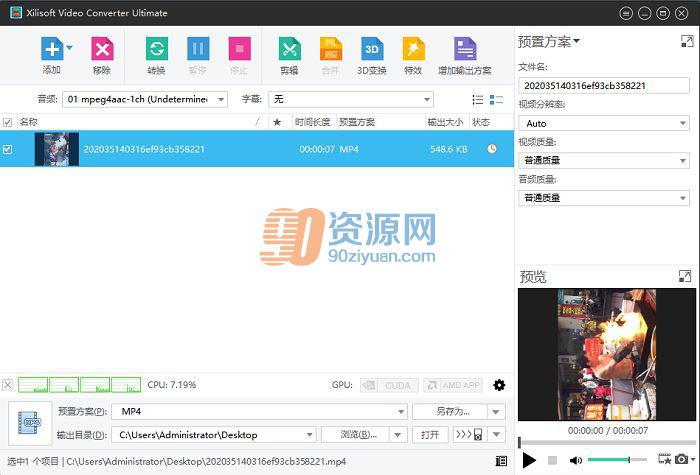700x475 pixels.
Task: Click the Add file (添加) icon
Action: tap(52, 49)
